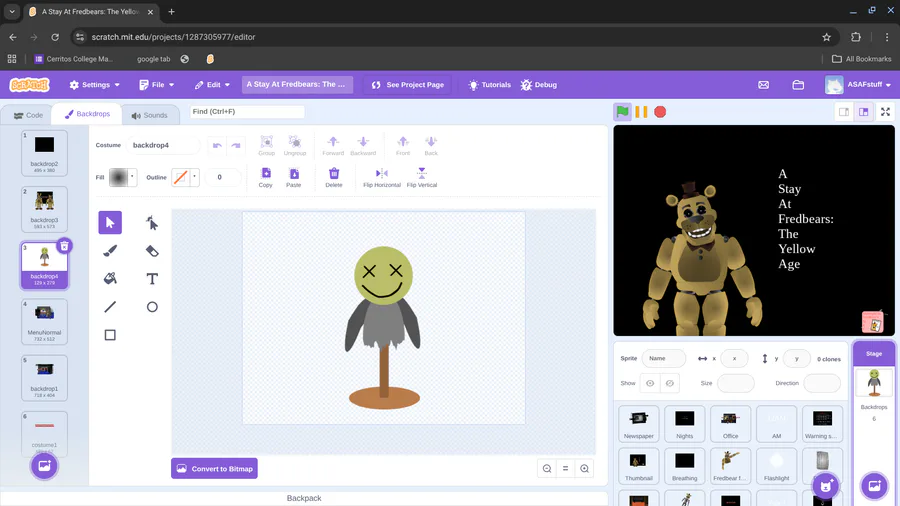900x506 pixels.
Task: Select the Newspaper sprite
Action: pyautogui.click(x=639, y=424)
